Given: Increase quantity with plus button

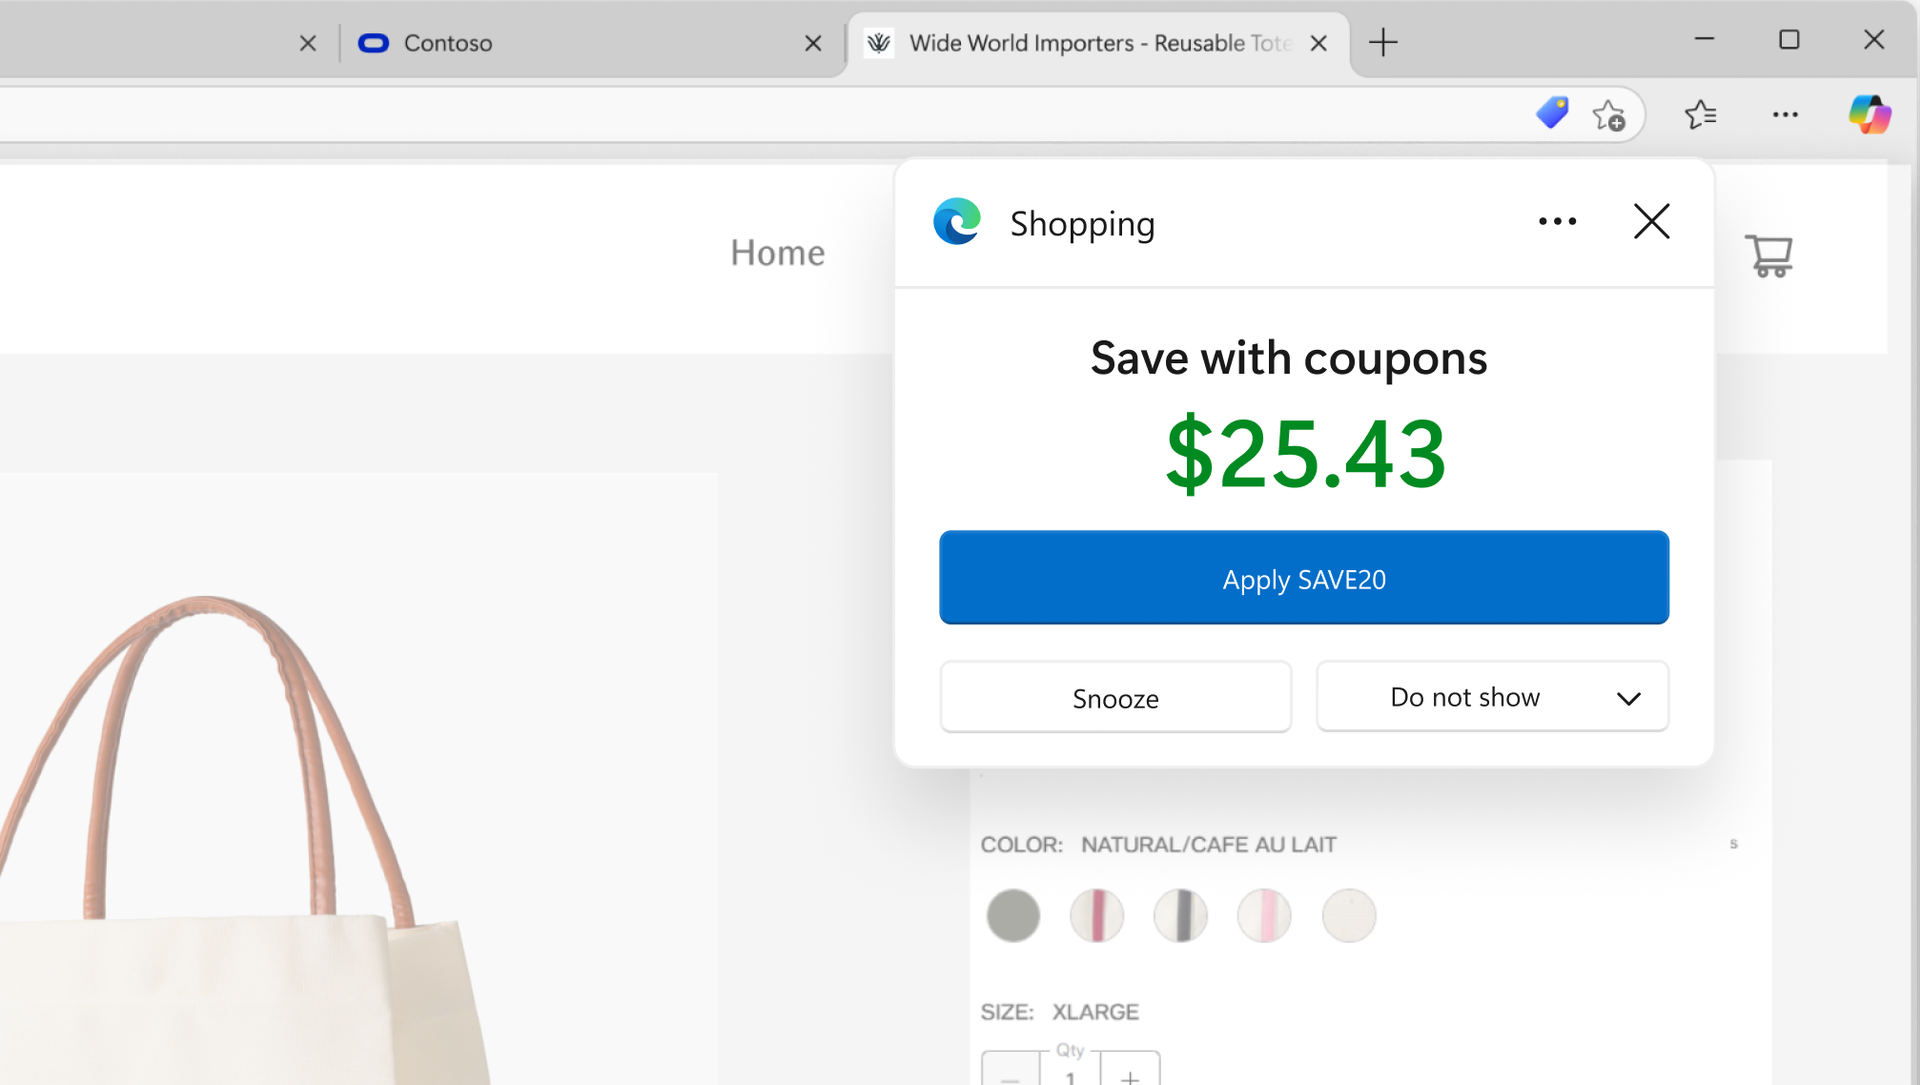Looking at the screenshot, I should pos(1130,1075).
